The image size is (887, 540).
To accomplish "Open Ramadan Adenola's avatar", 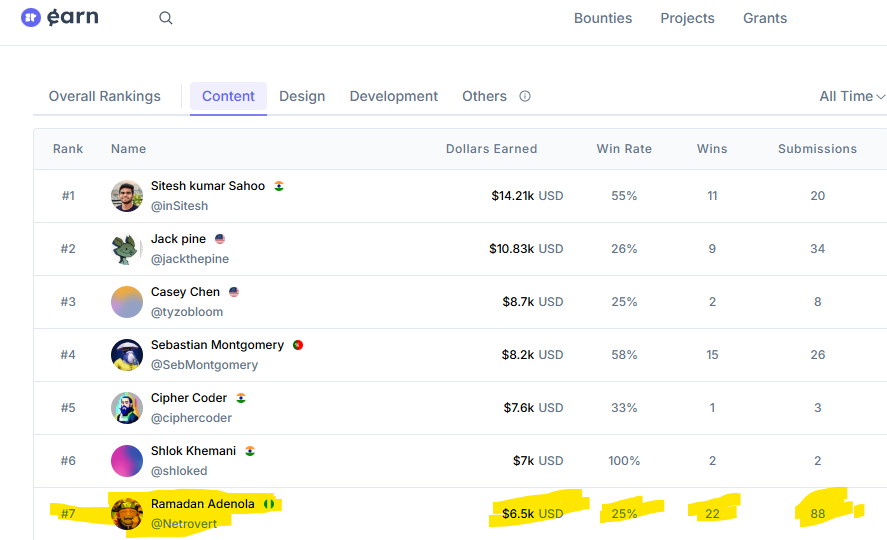I will tap(127, 513).
